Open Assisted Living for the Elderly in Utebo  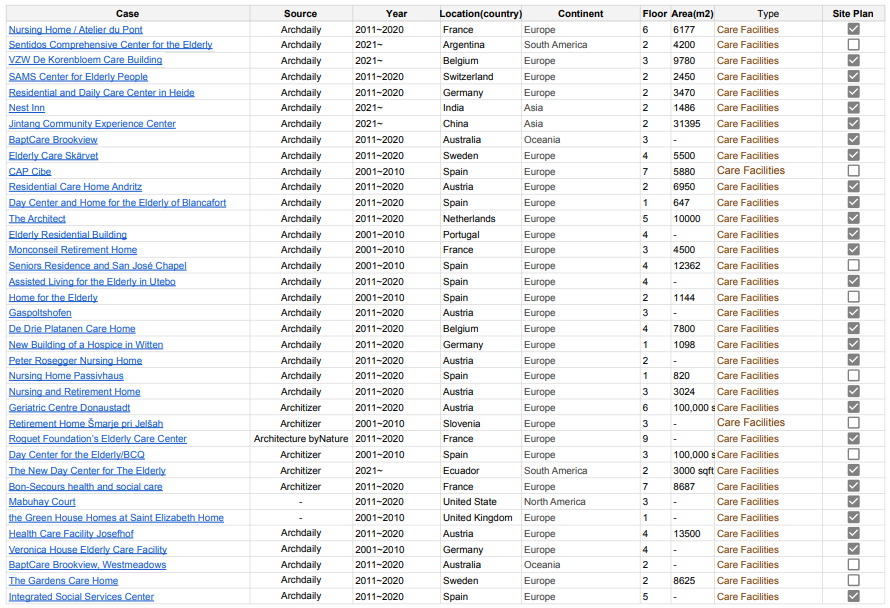click(92, 282)
